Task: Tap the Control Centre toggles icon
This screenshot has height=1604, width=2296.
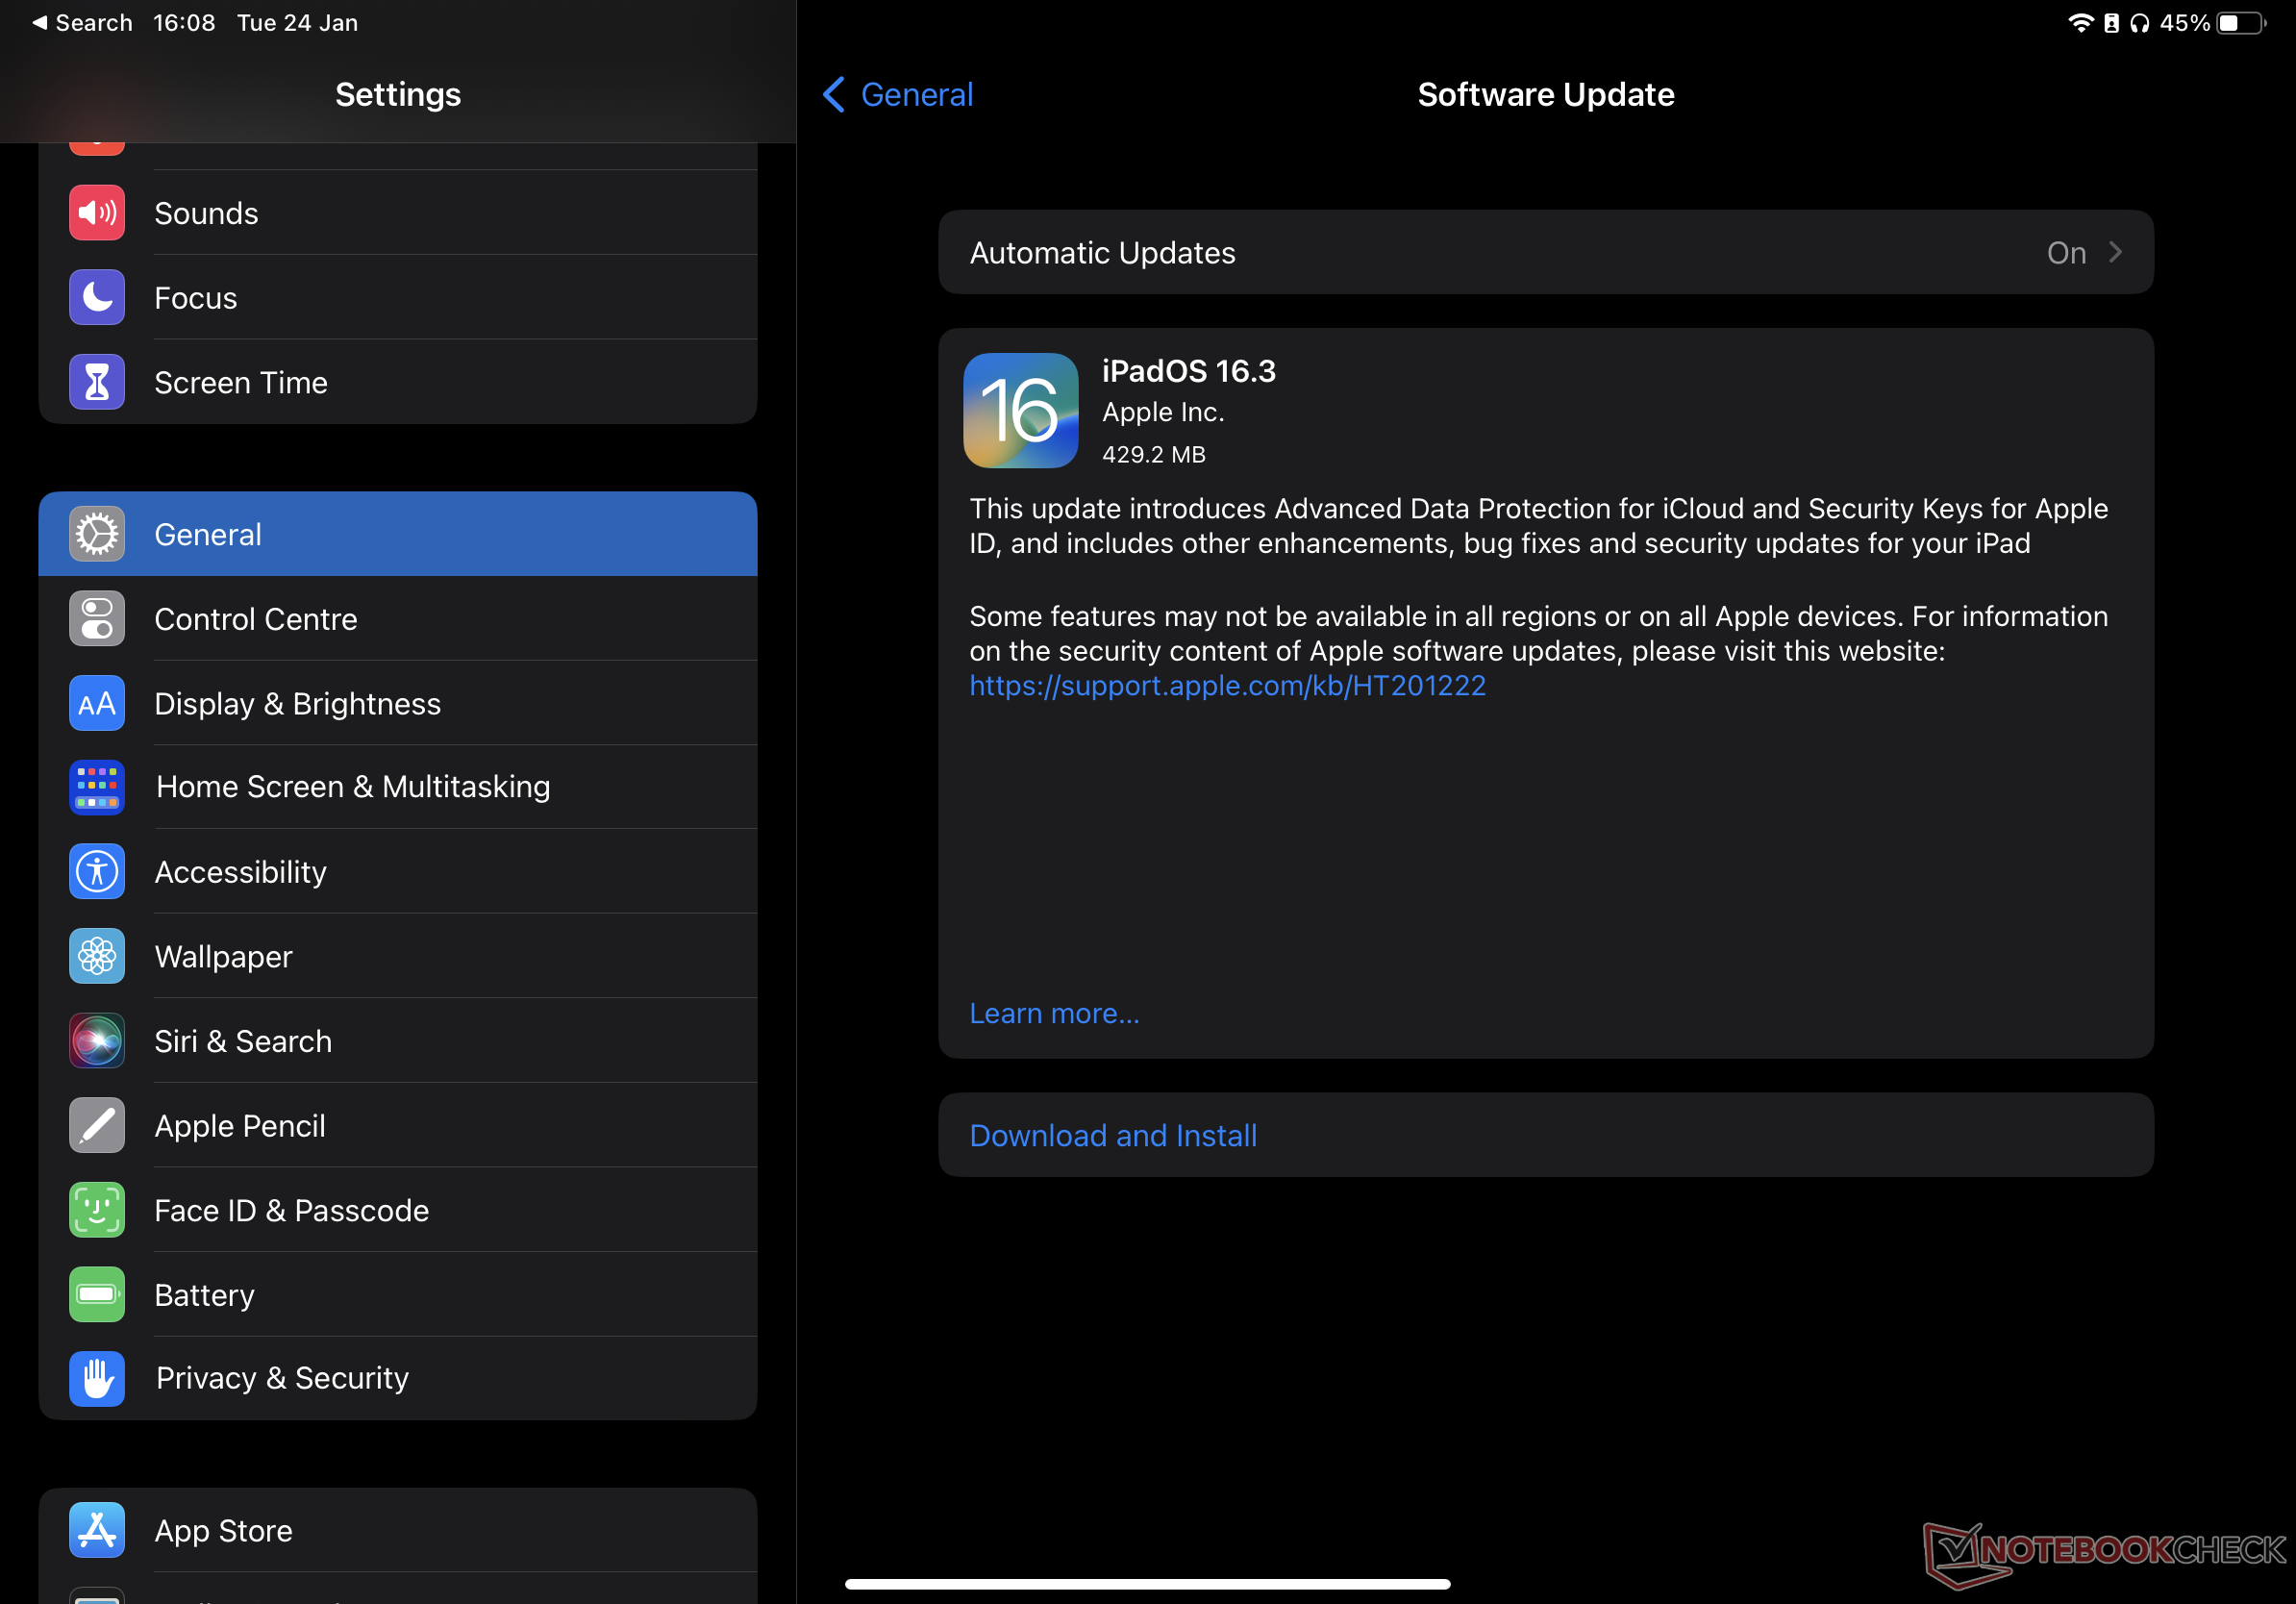Action: tap(97, 619)
